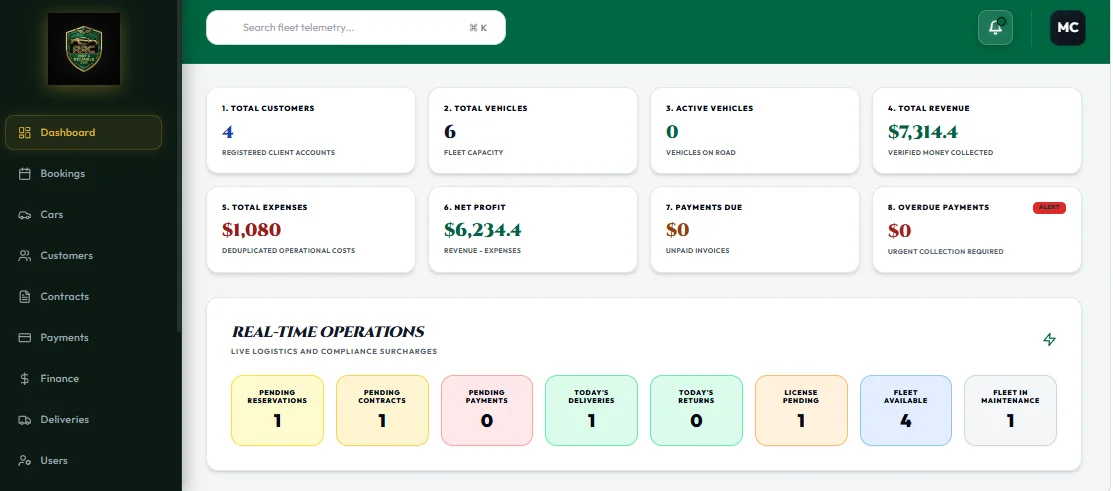Click the ⌘ K shortcut hint
This screenshot has width=1113, height=491.
point(478,28)
